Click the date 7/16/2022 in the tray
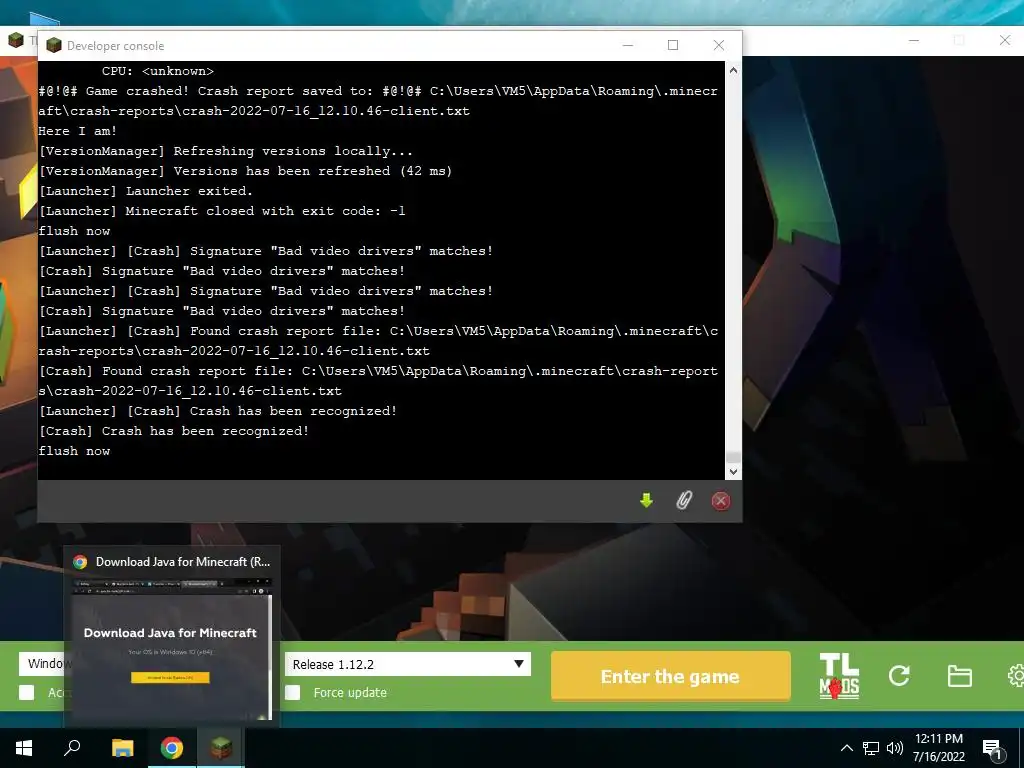 (938, 757)
